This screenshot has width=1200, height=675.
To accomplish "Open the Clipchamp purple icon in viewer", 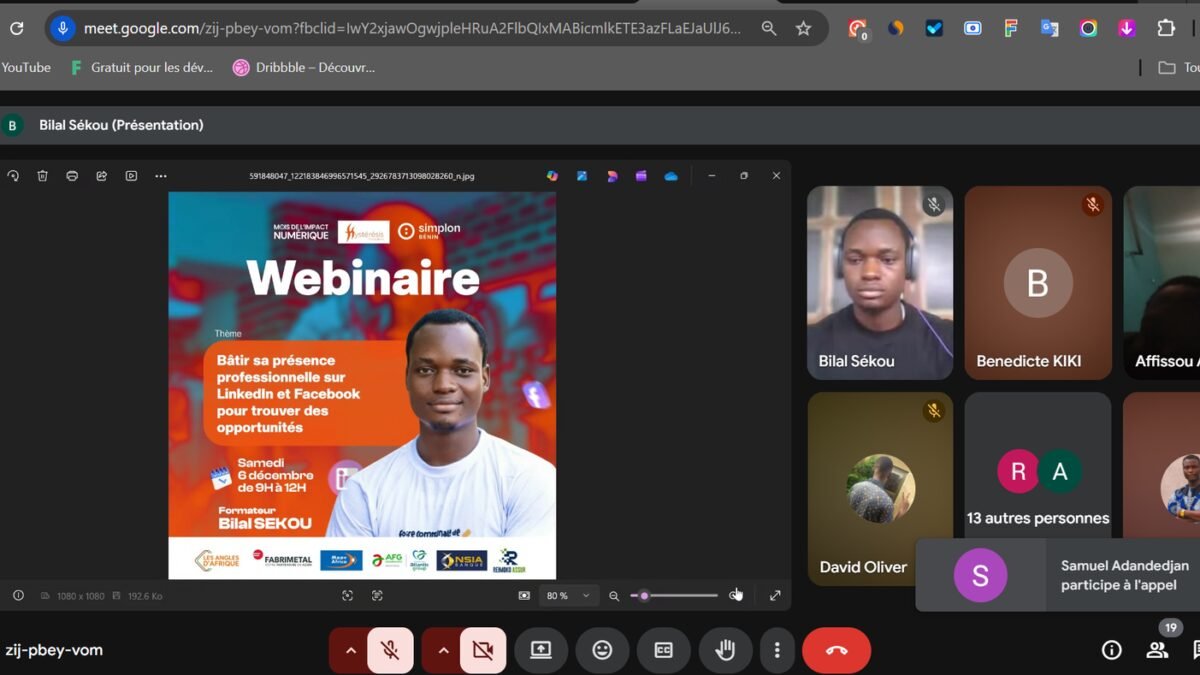I will [x=641, y=176].
